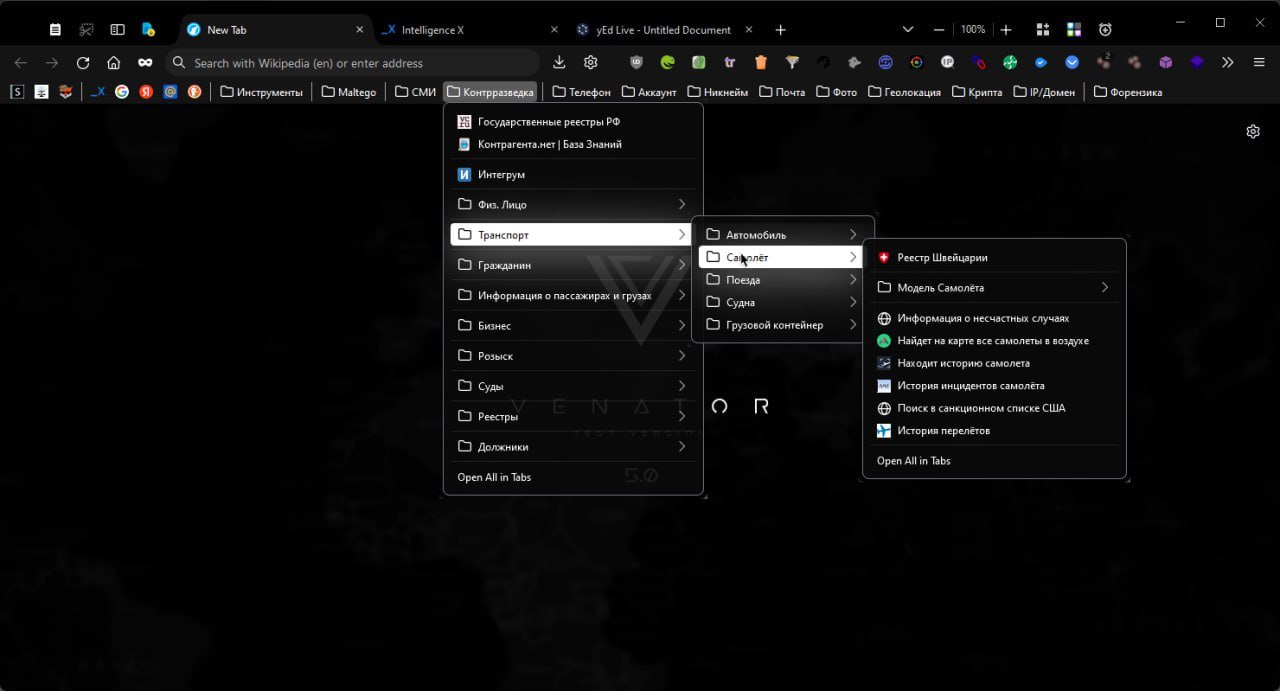Open the Геолокация bookmarks folder
This screenshot has width=1280, height=691.
[904, 92]
